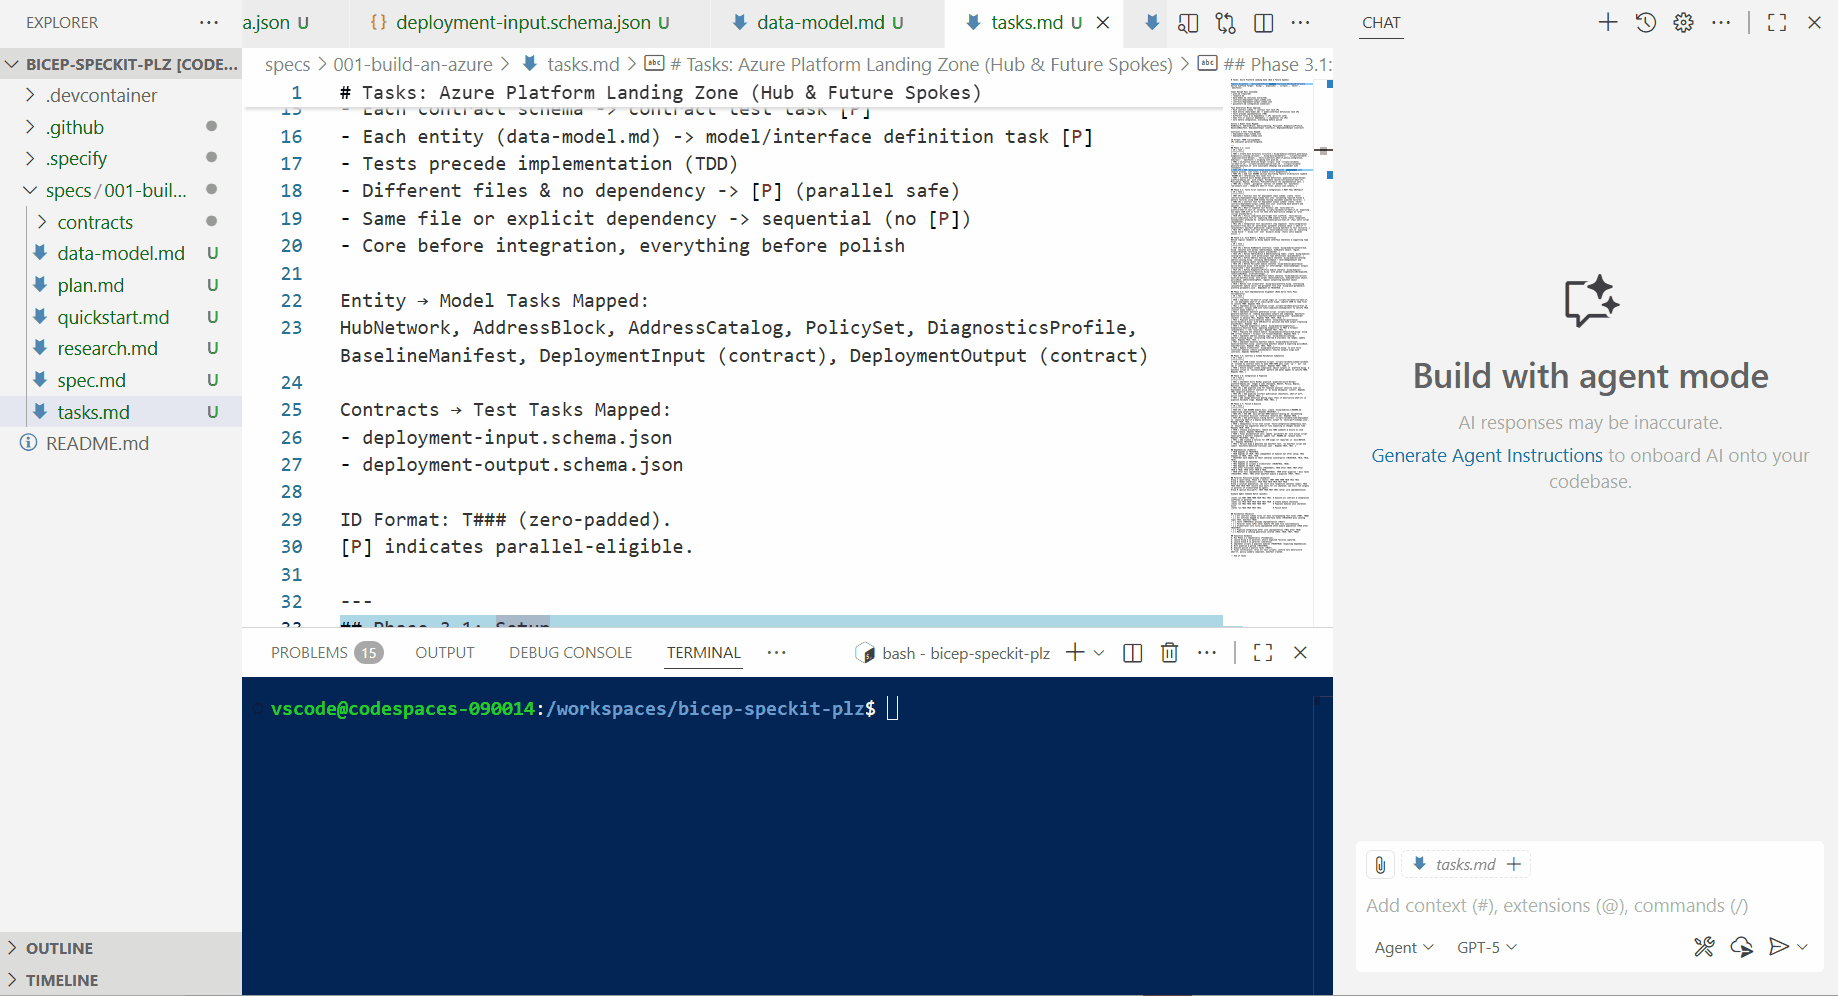Click the Generate Agent Instructions link
This screenshot has width=1838, height=996.
1486,456
